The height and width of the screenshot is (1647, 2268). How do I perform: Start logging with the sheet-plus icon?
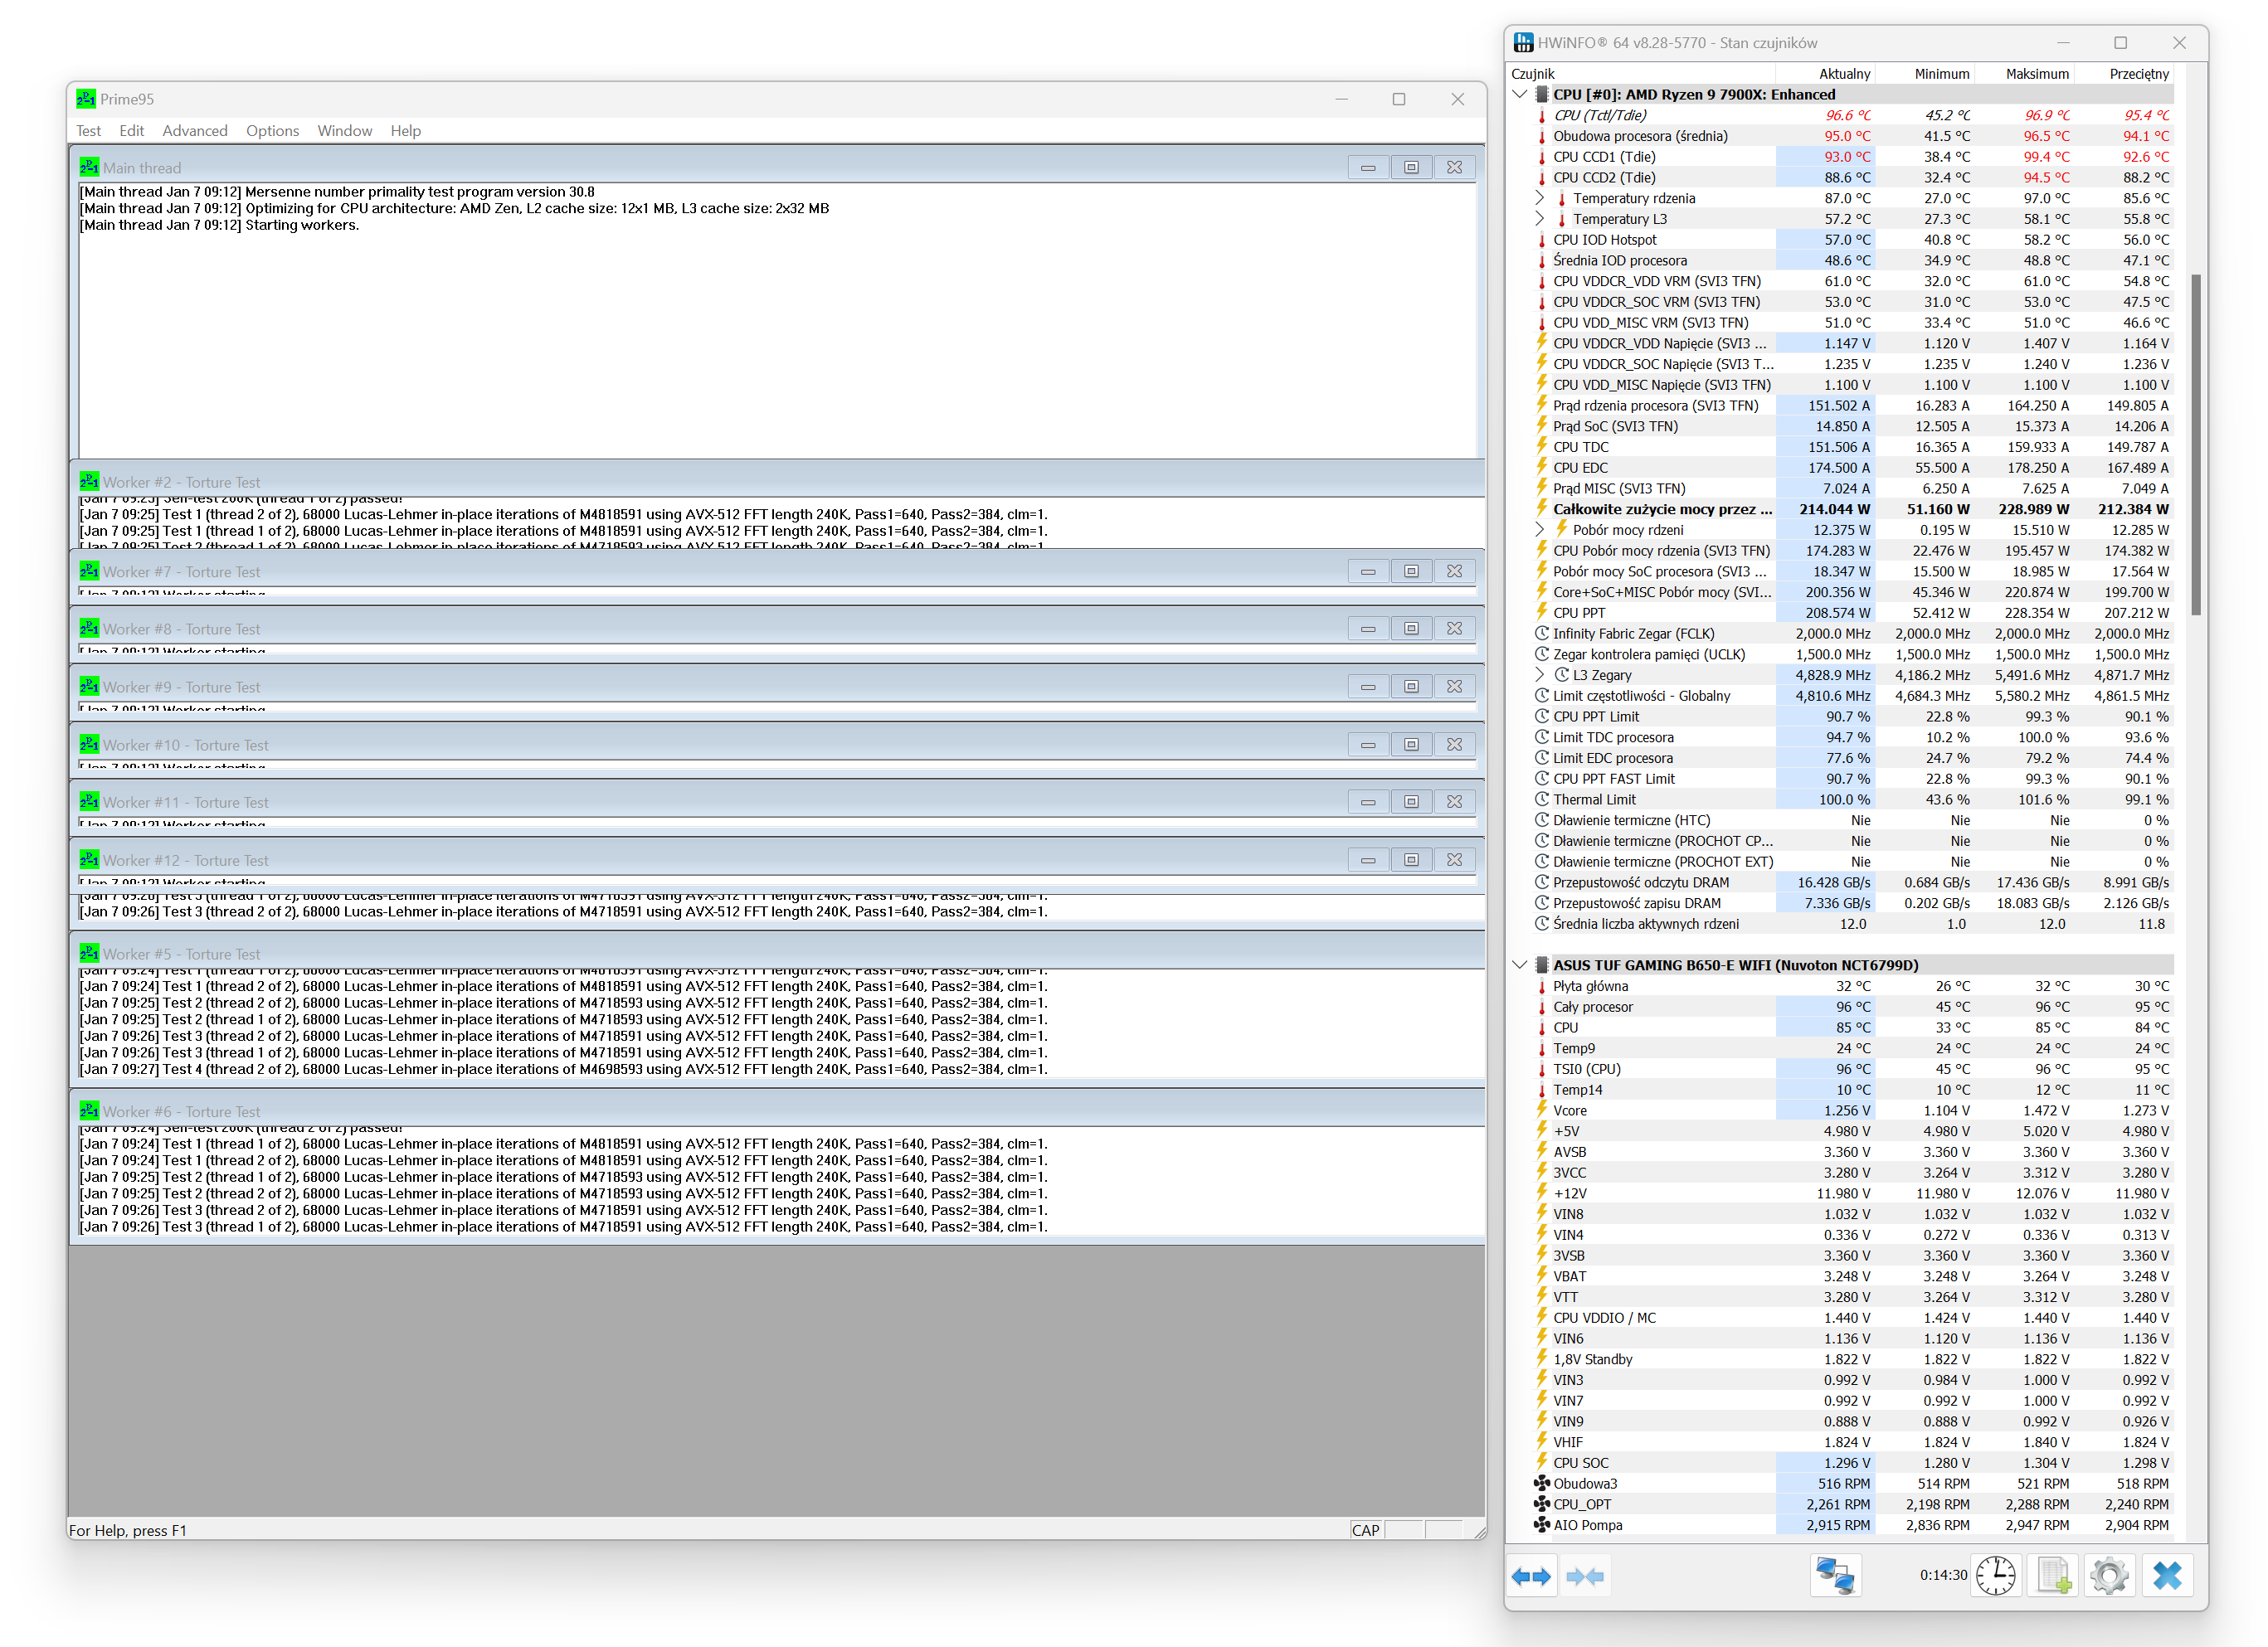[x=2053, y=1576]
